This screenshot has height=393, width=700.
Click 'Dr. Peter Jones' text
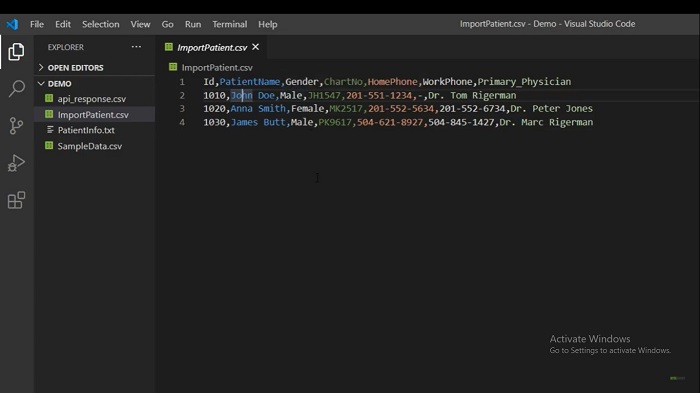[x=552, y=109]
